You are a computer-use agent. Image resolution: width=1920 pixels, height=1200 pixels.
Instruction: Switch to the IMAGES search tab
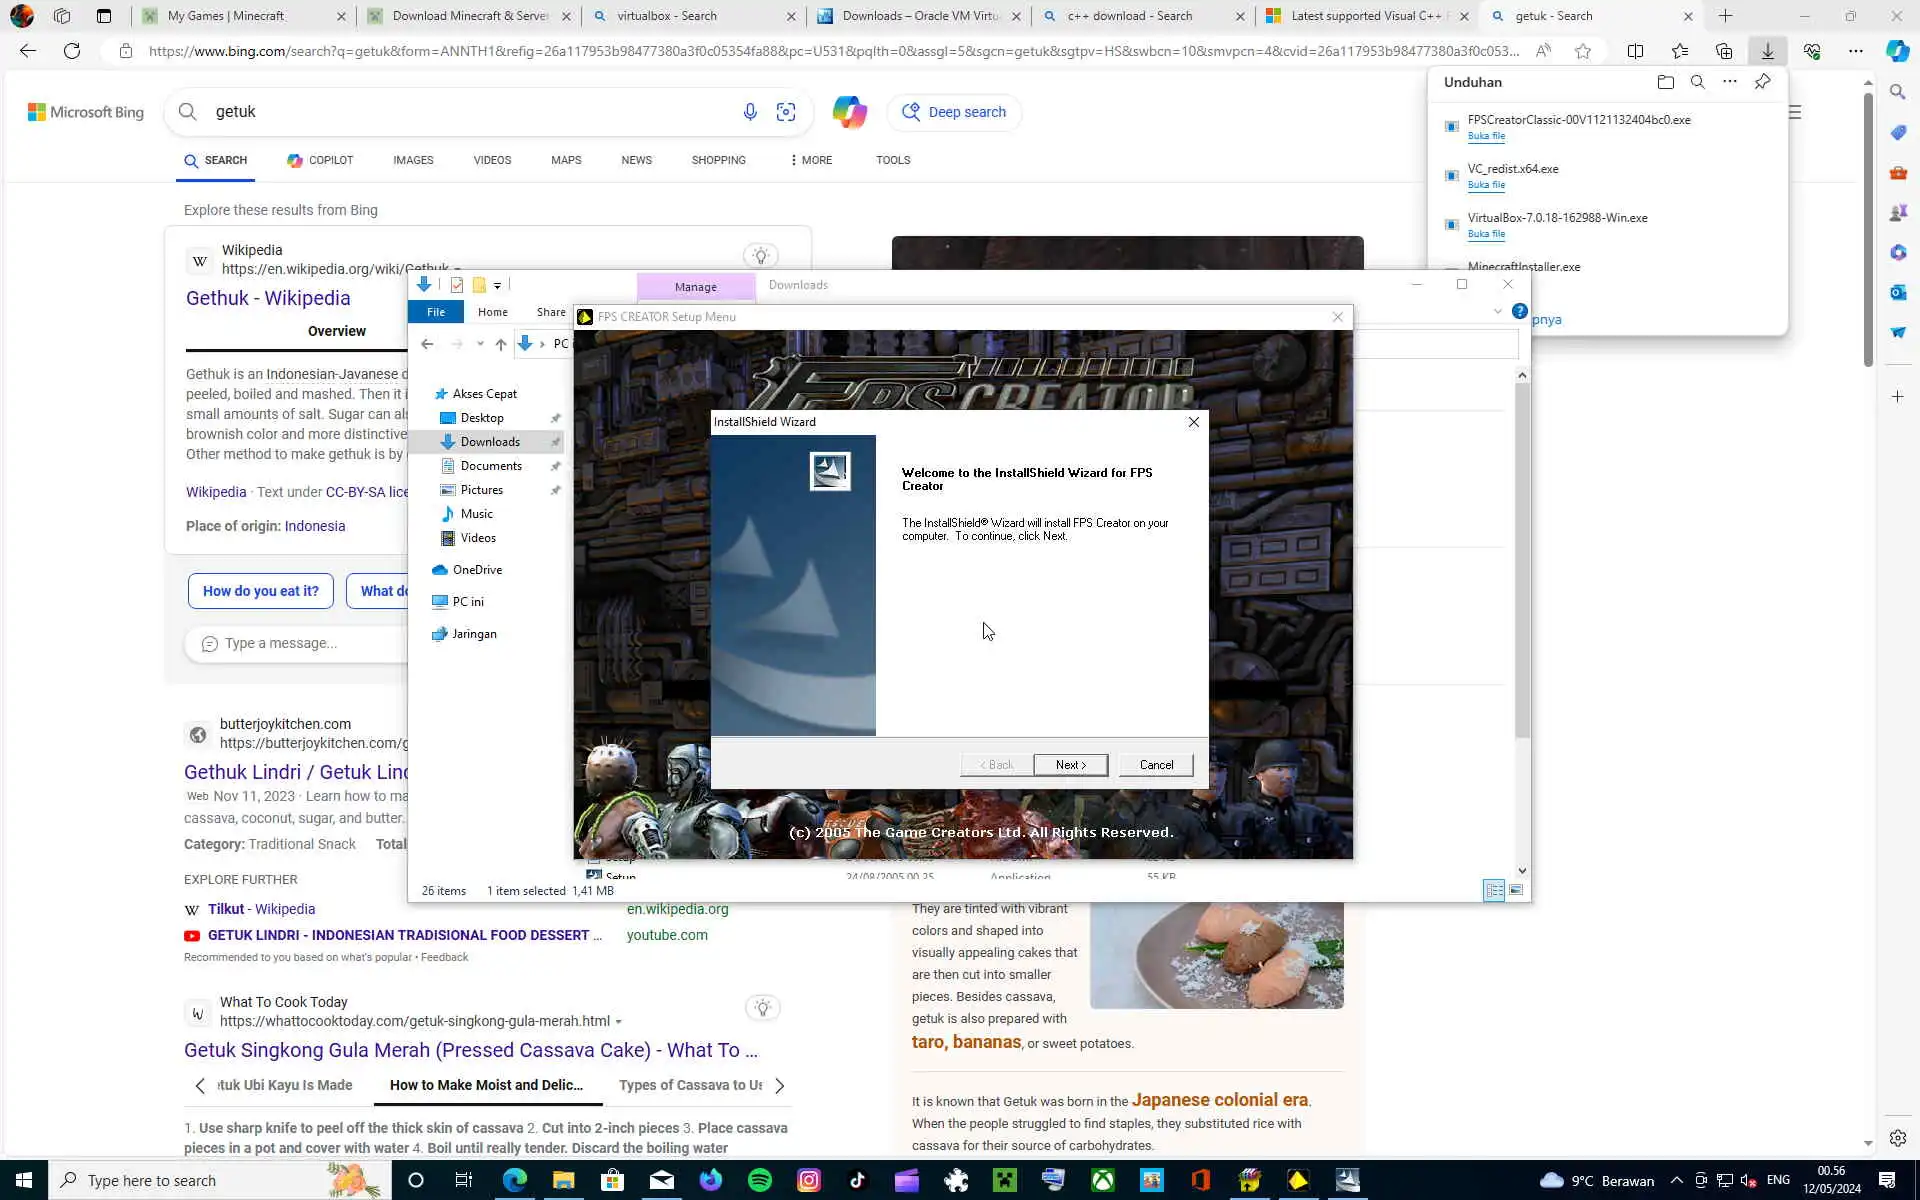tap(413, 160)
